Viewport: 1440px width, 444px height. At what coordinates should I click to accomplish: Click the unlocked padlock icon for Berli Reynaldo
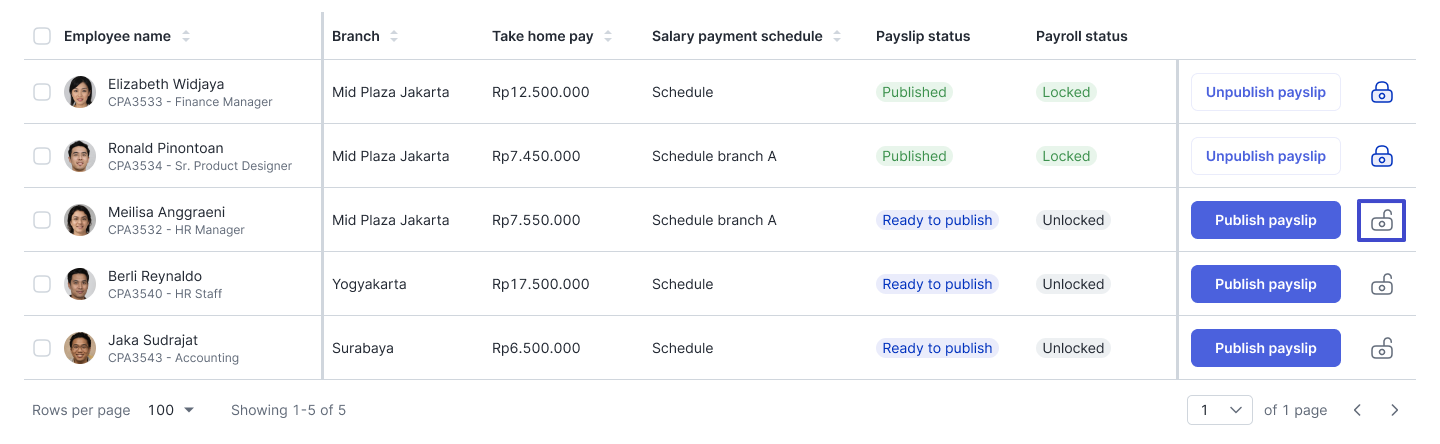tap(1381, 284)
